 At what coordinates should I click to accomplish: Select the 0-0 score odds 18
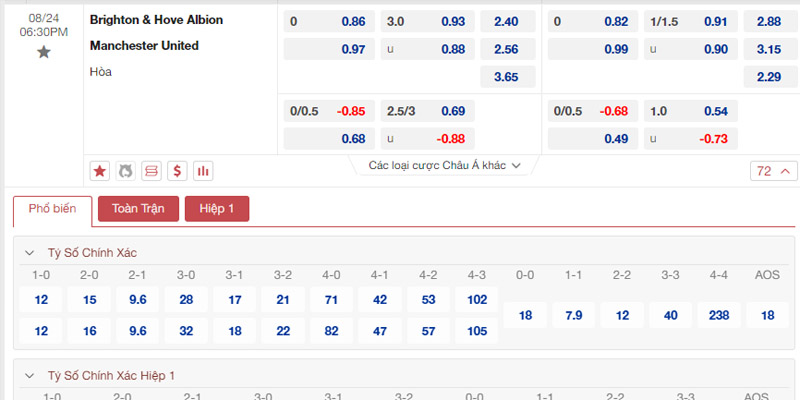point(525,315)
